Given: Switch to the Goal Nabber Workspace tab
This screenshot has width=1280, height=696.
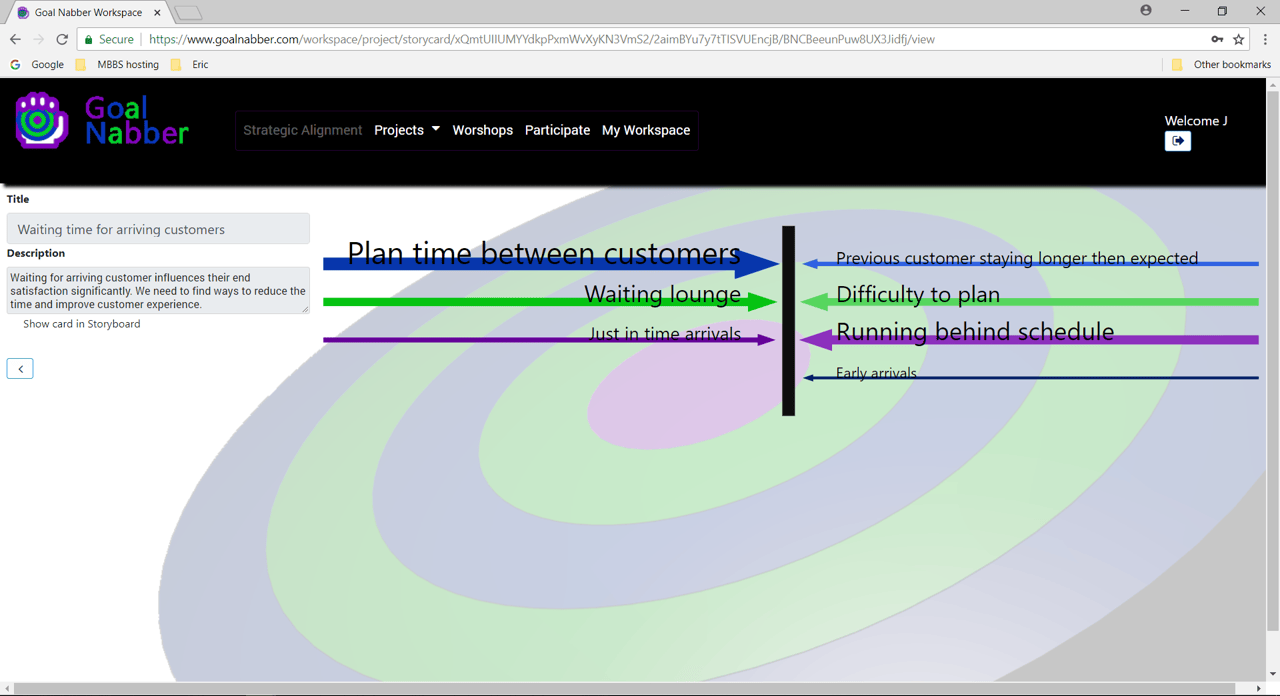Looking at the screenshot, I should pos(88,13).
